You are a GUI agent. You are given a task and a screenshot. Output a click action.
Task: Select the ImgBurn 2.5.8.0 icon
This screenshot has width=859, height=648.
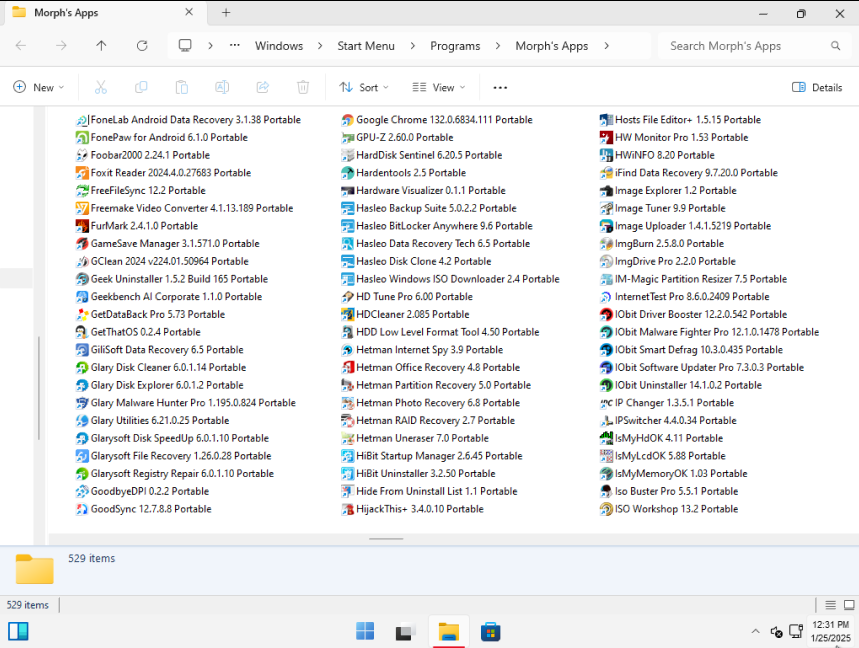606,244
